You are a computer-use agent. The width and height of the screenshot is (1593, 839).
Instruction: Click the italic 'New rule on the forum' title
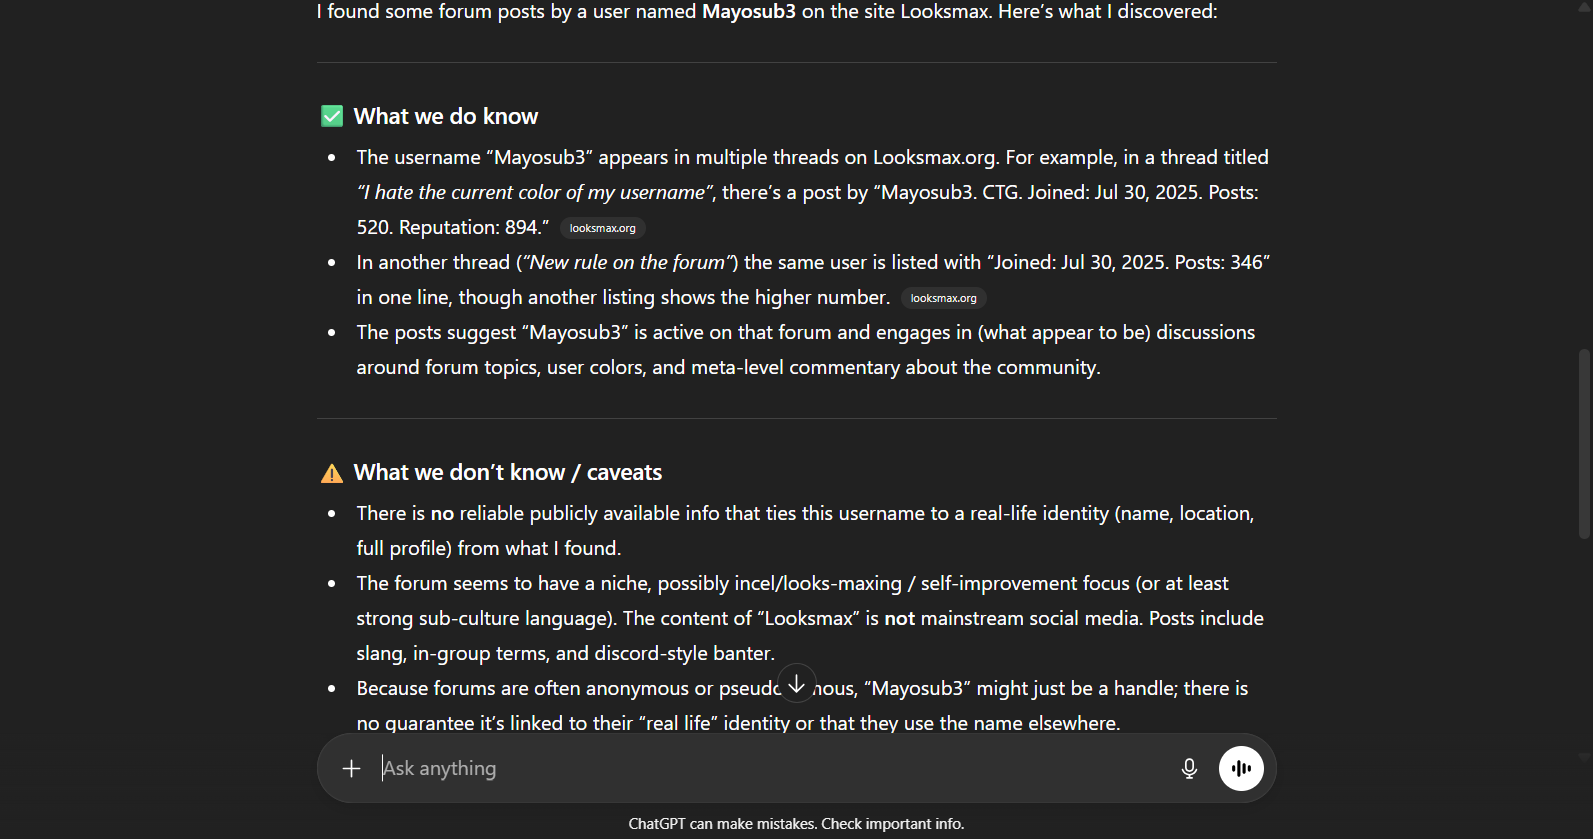pyautogui.click(x=627, y=262)
